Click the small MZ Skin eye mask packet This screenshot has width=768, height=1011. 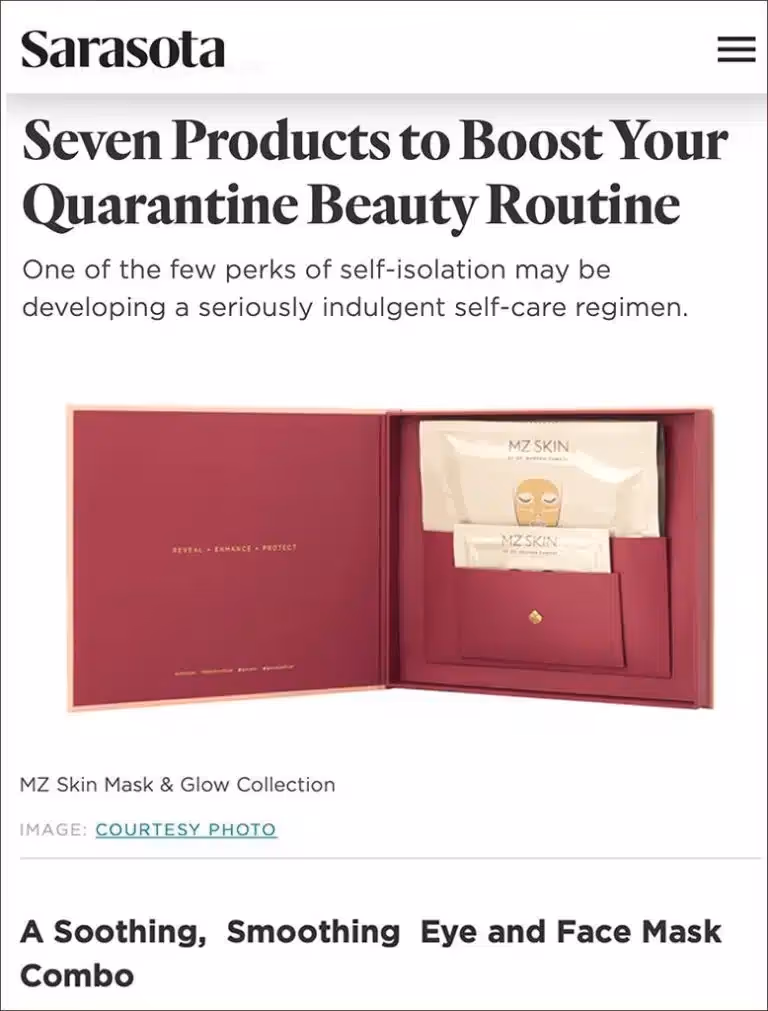[x=532, y=547]
